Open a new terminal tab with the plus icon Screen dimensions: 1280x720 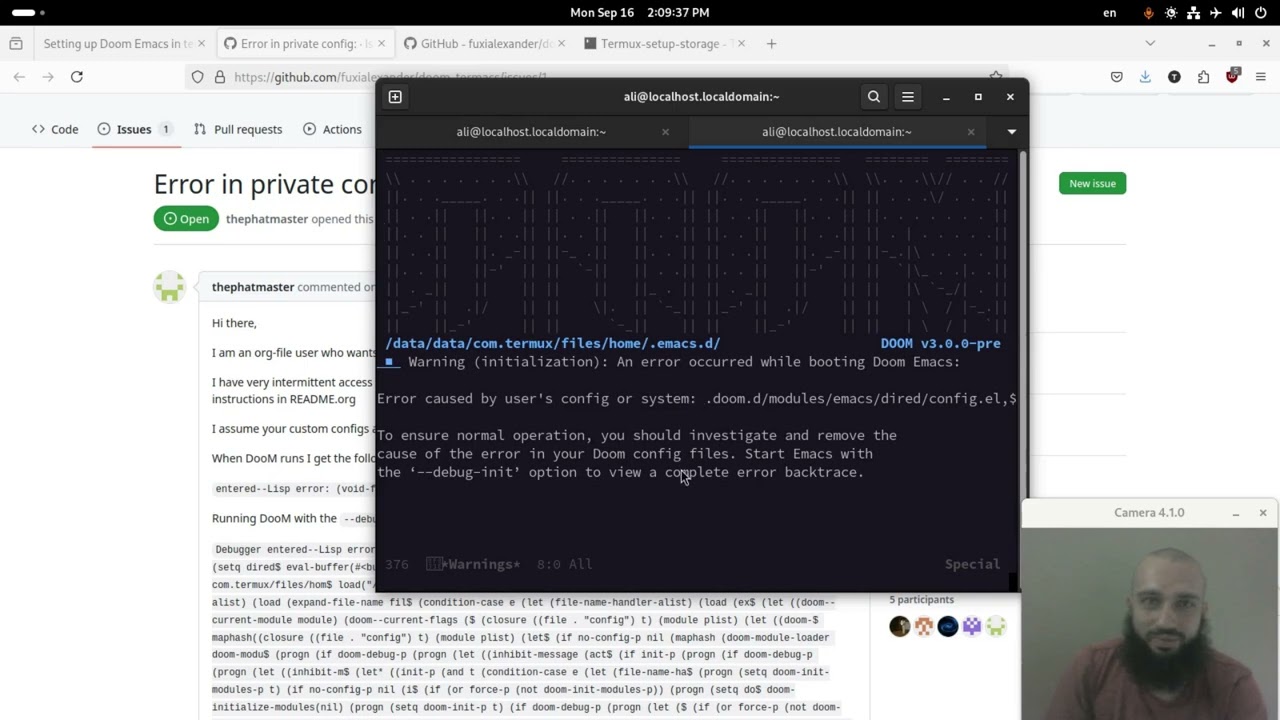point(395,97)
